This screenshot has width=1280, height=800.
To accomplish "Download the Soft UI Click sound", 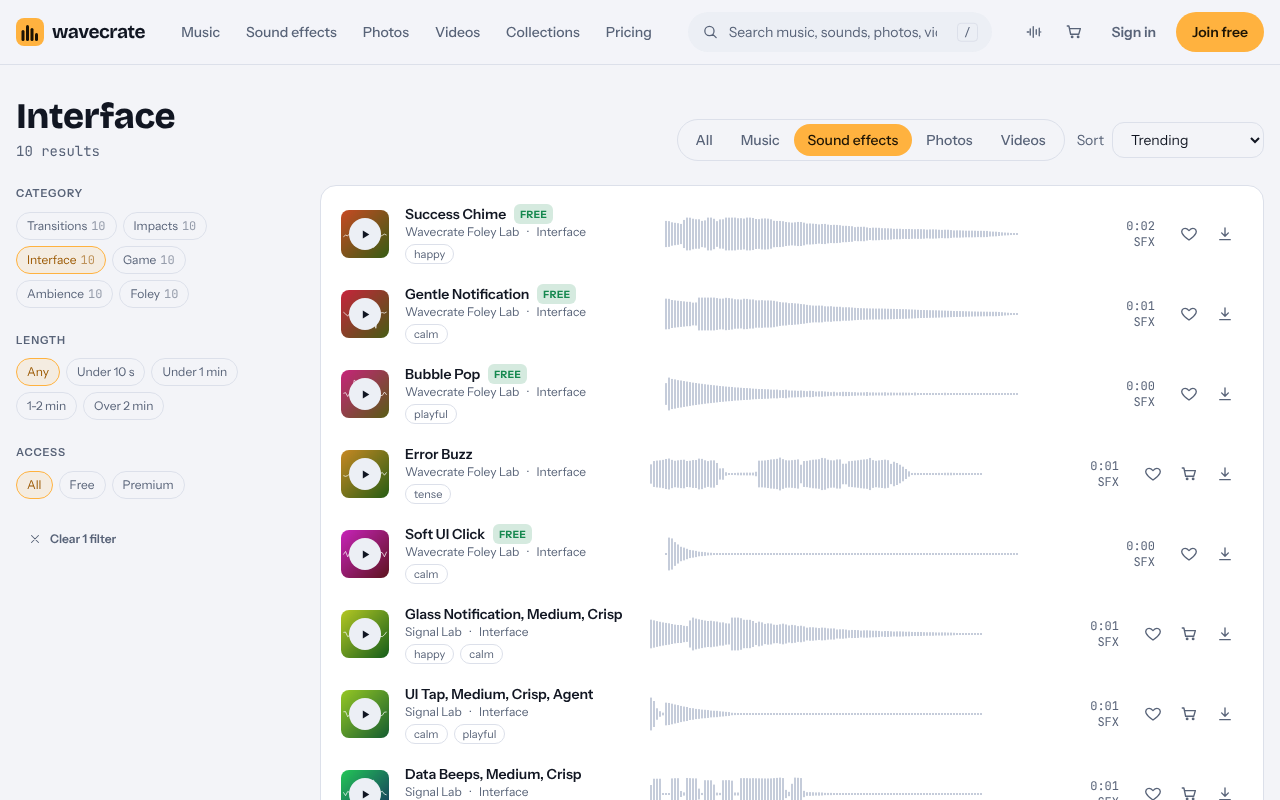I will [1225, 554].
